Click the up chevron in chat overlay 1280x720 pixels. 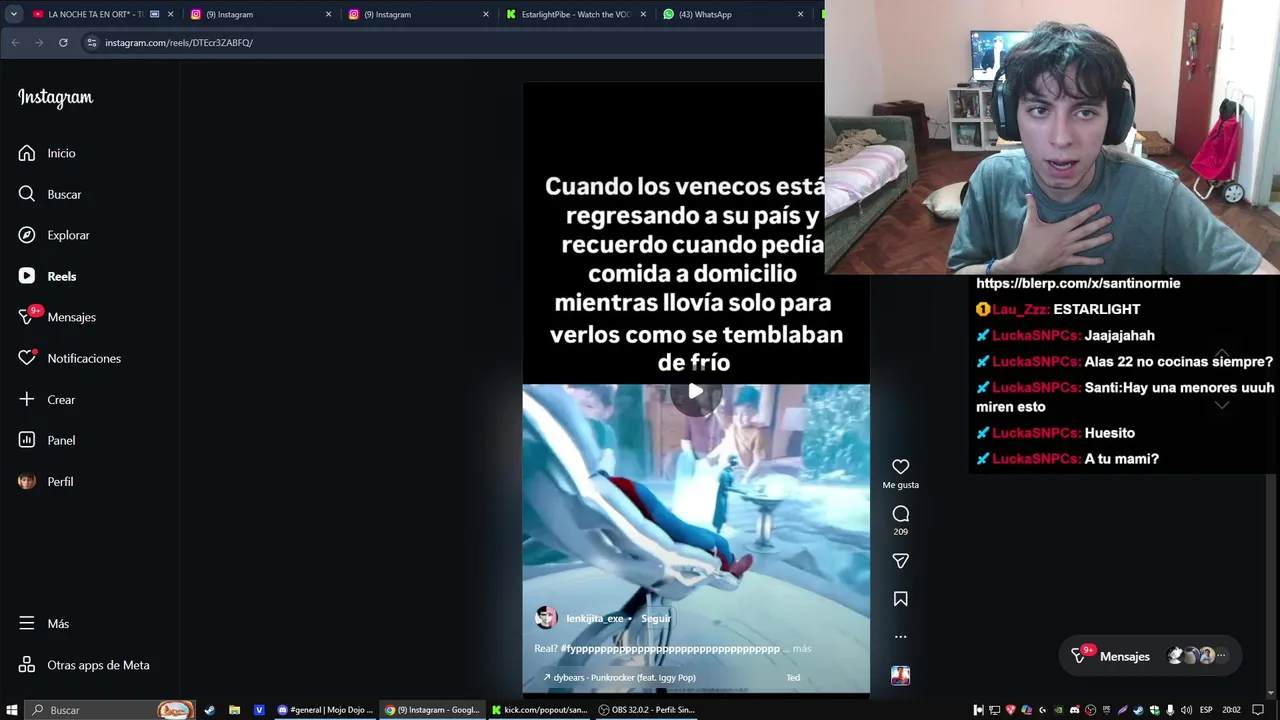coord(1222,354)
